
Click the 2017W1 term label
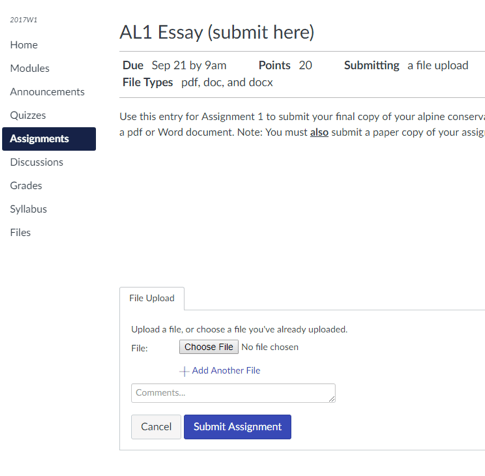click(x=23, y=20)
